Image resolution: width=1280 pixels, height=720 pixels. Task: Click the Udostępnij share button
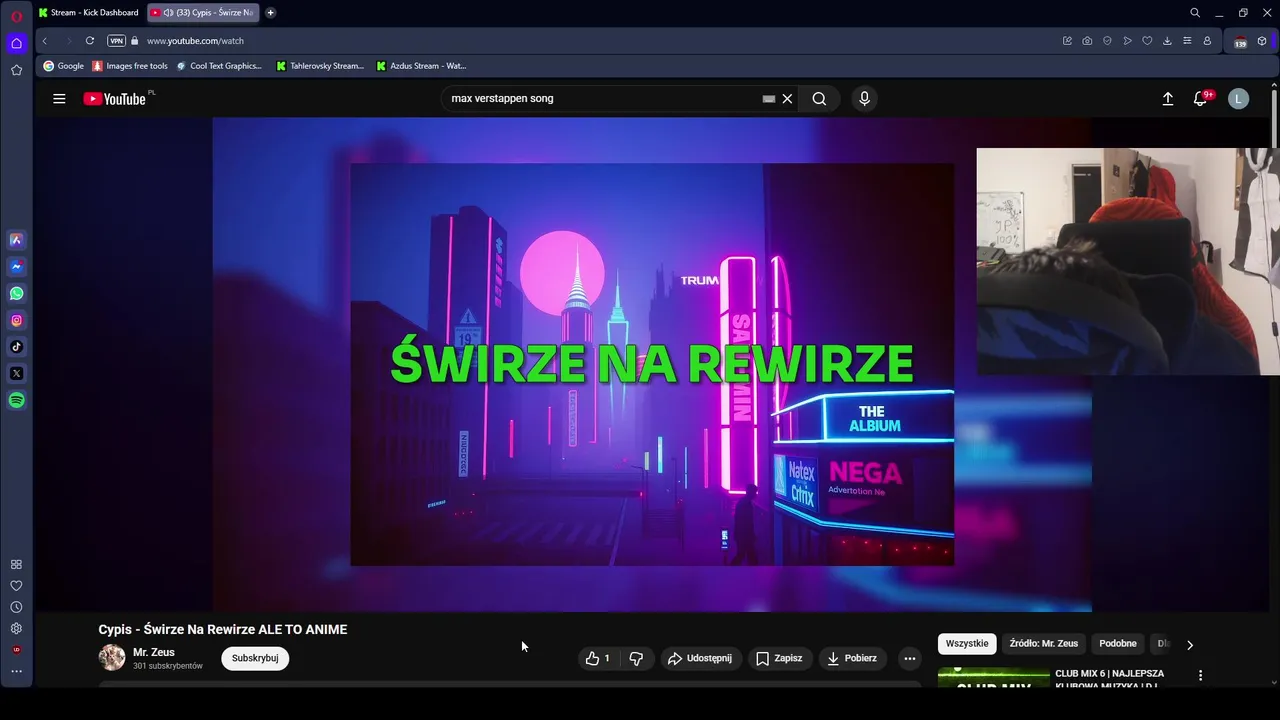click(700, 658)
